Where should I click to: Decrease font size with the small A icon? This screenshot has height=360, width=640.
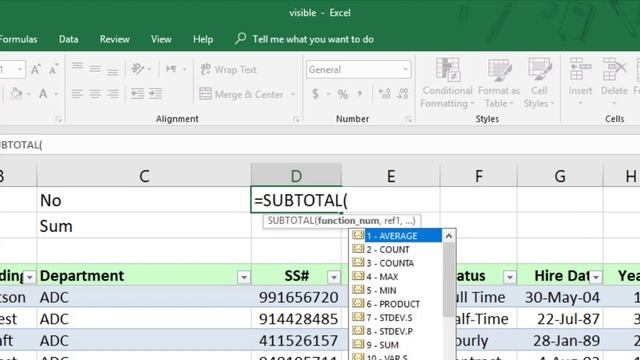53,69
